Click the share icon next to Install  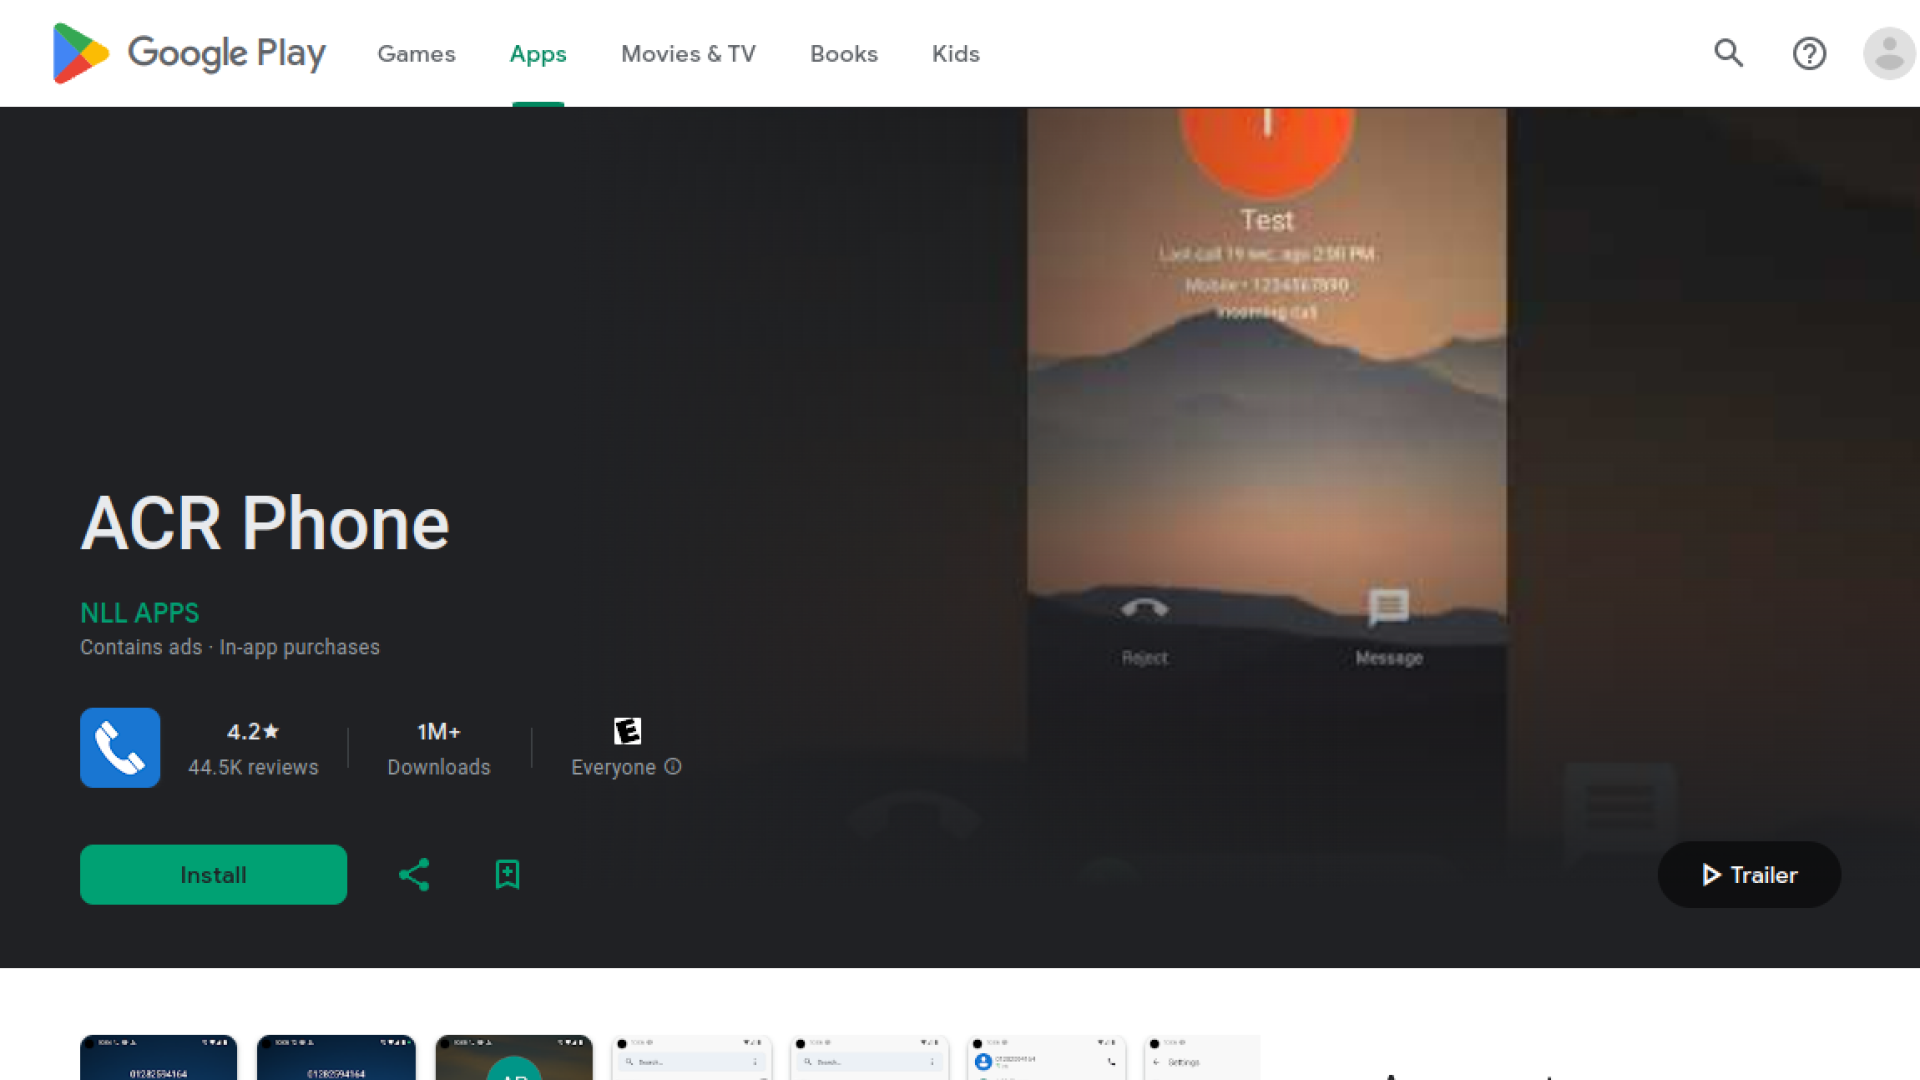coord(414,875)
